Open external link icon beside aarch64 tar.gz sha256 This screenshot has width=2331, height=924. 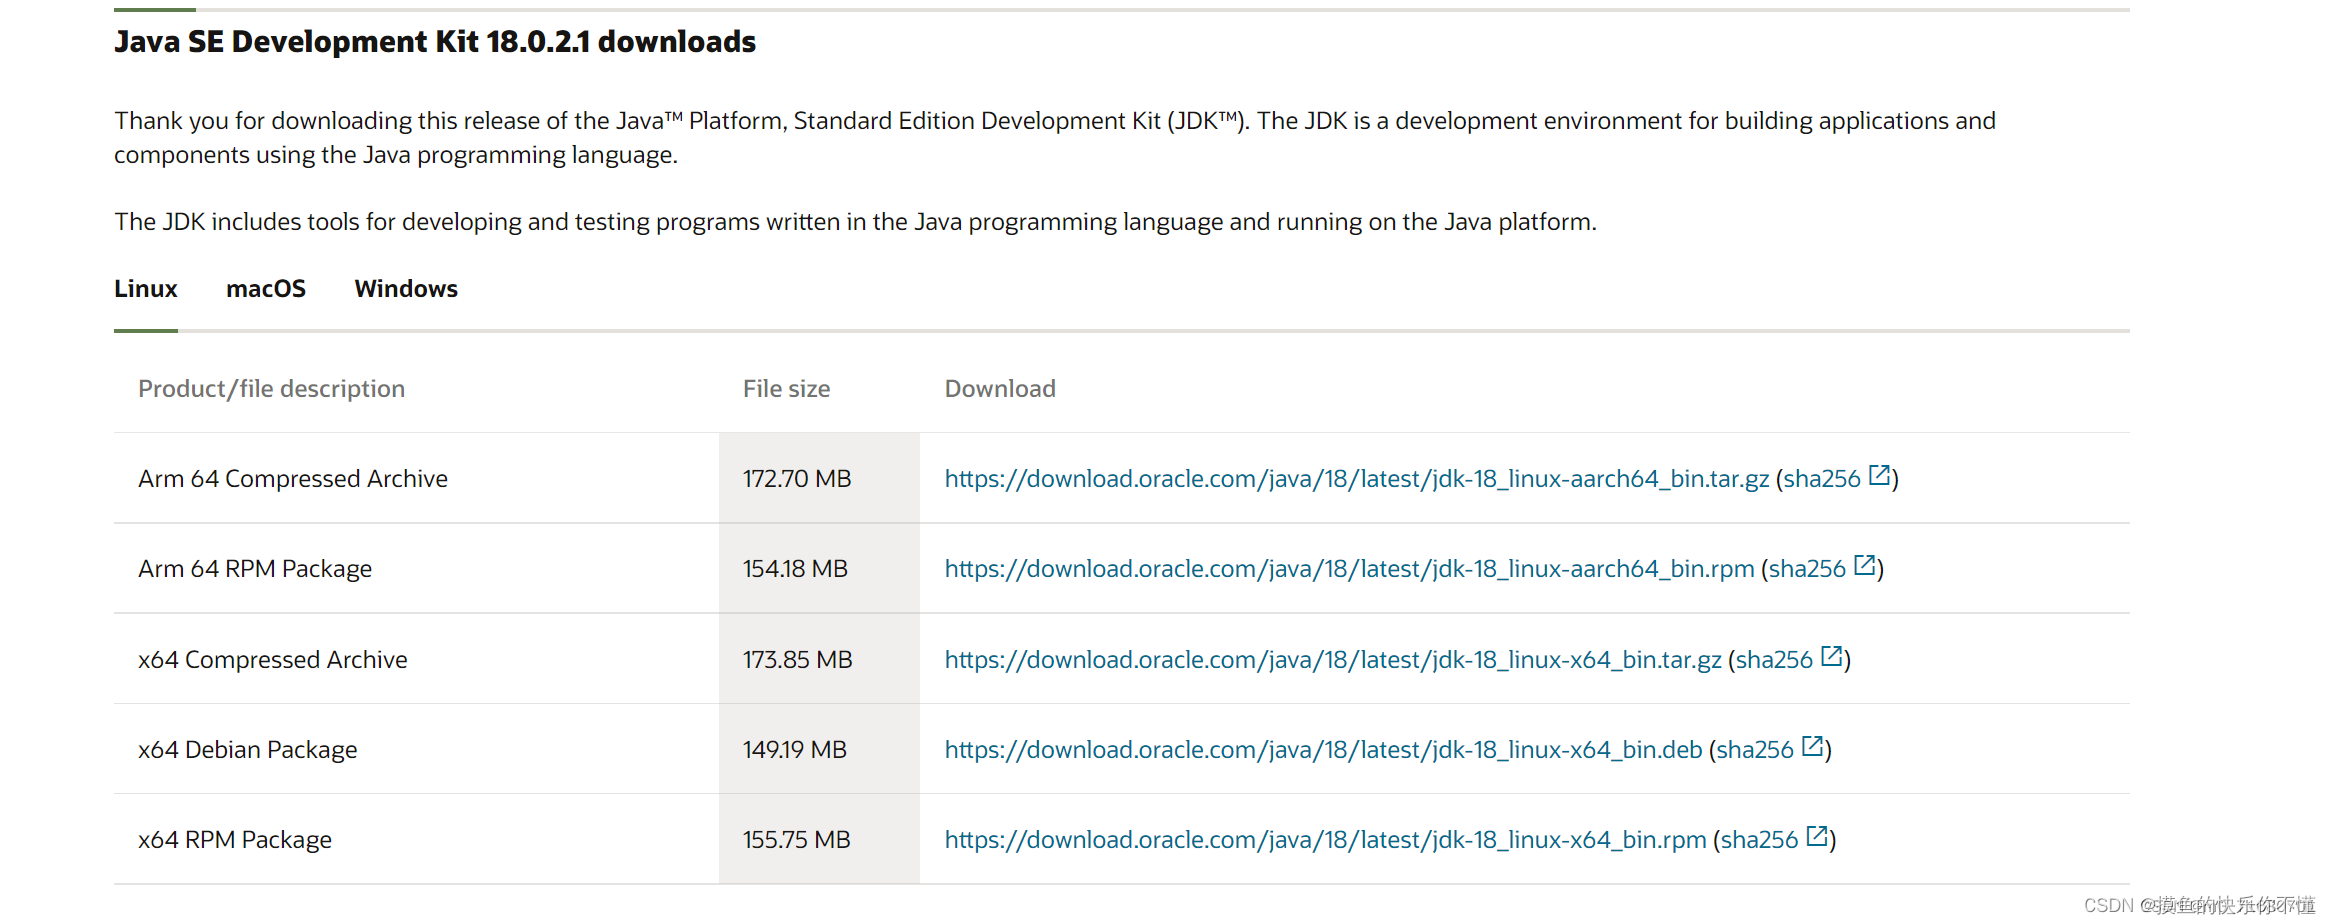point(1879,476)
